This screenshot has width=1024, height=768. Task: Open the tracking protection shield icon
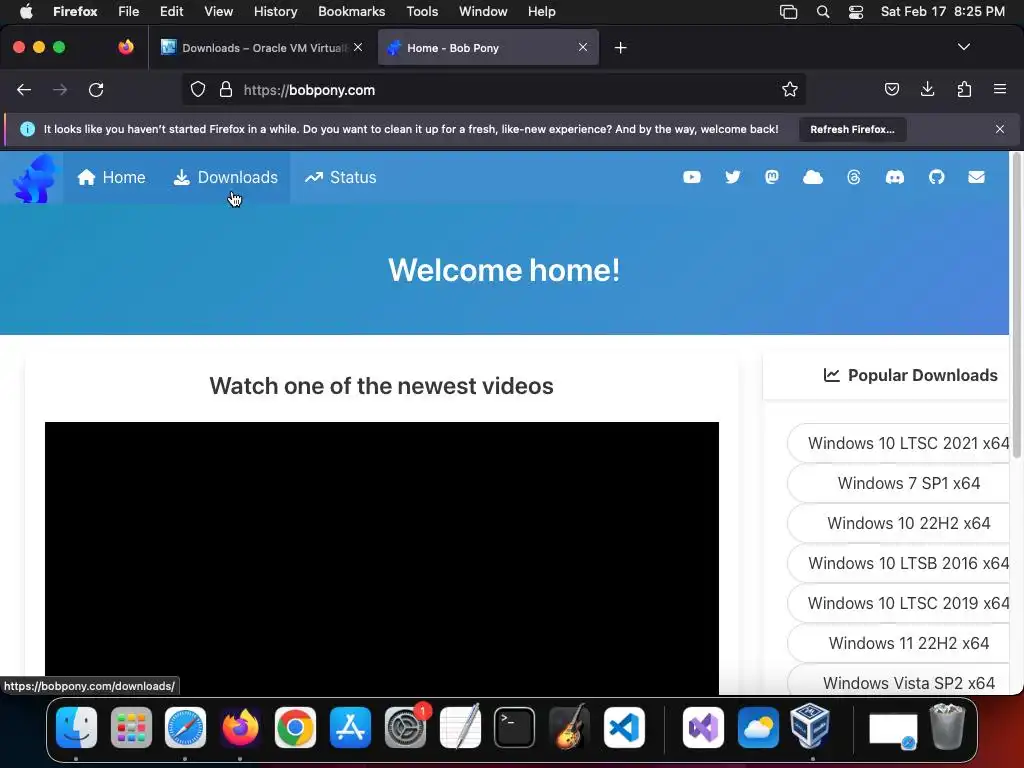click(x=198, y=89)
